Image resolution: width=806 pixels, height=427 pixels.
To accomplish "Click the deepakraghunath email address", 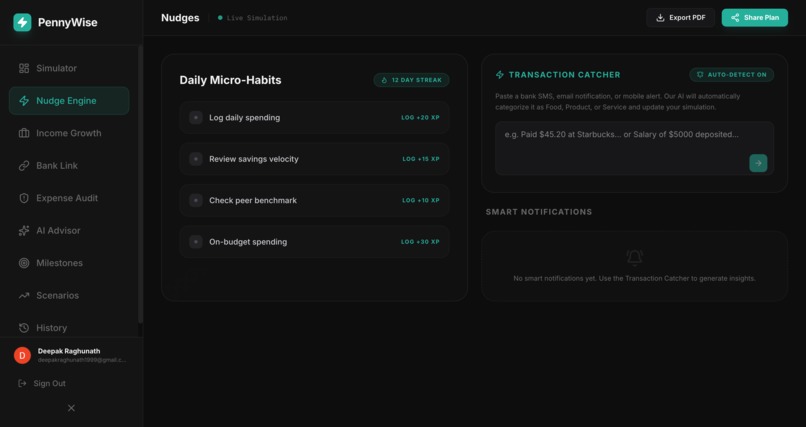I will coord(82,360).
